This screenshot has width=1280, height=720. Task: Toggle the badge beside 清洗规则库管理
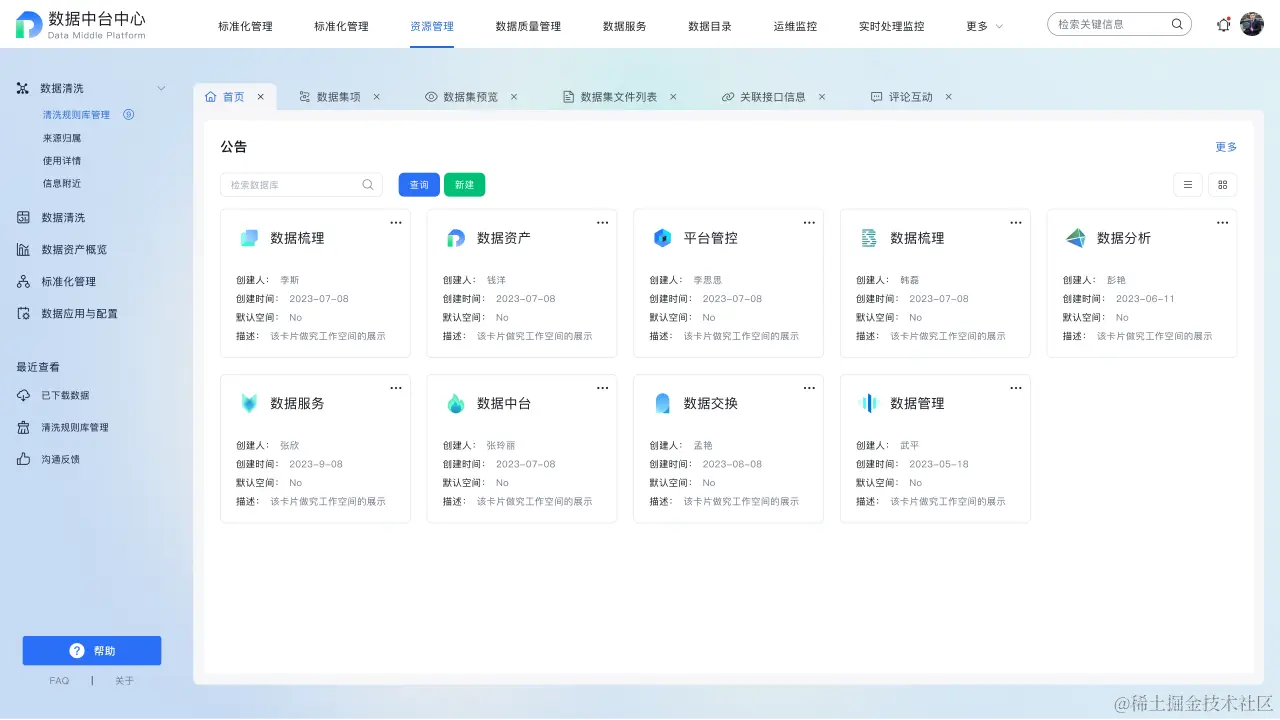pyautogui.click(x=130, y=114)
